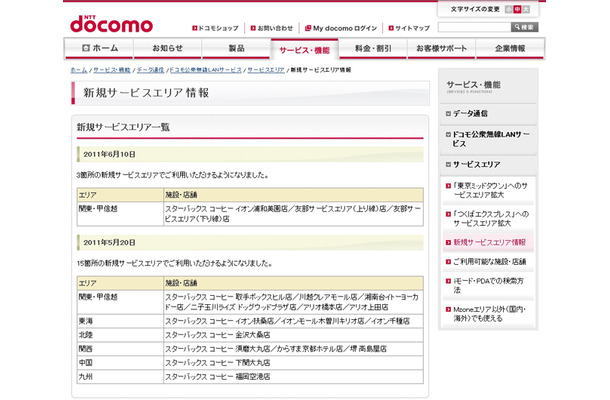
Task: Click サービス・機能 breadcrumb link
Action: click(x=112, y=70)
